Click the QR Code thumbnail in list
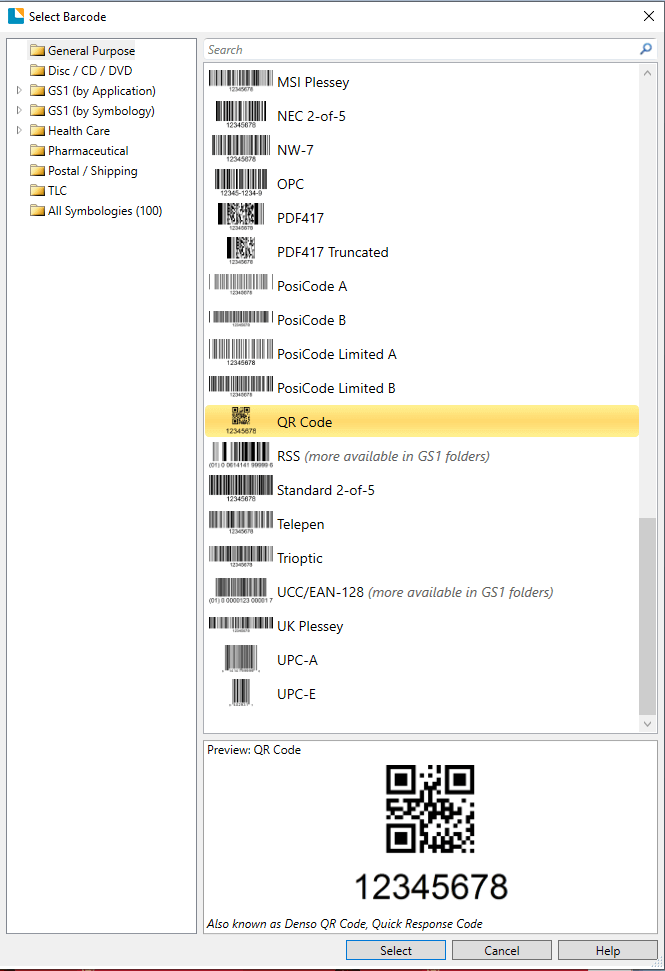The height and width of the screenshot is (971, 665). (240, 421)
